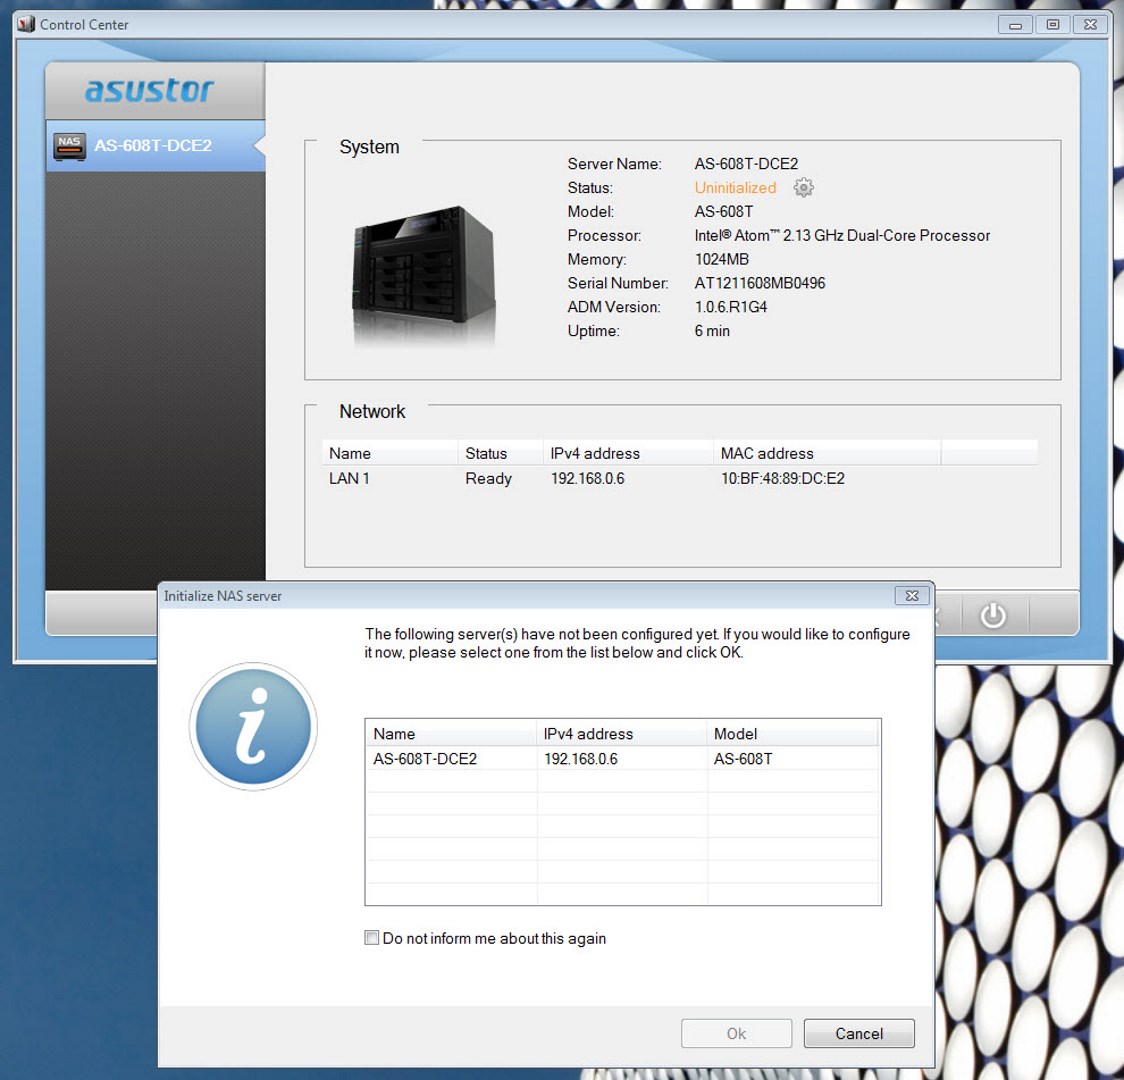Minimize the Control Center window
The width and height of the screenshot is (1124, 1080).
pyautogui.click(x=1015, y=24)
